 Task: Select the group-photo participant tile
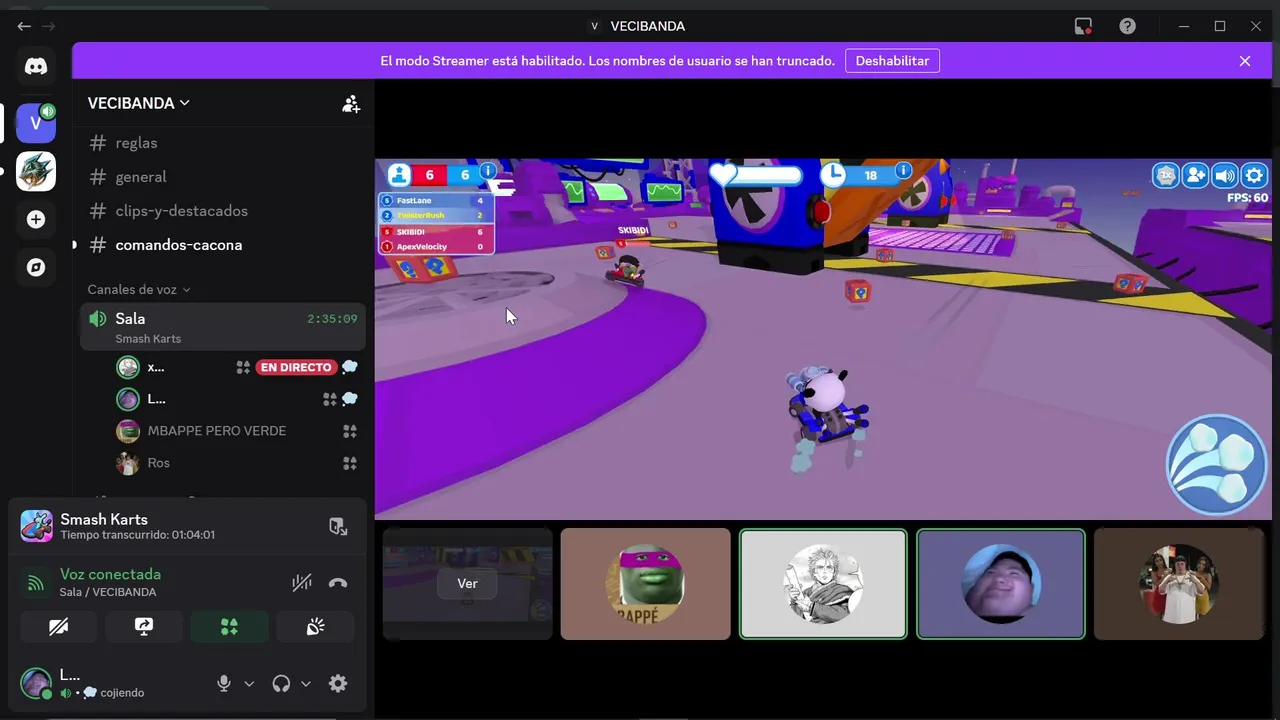(x=1179, y=584)
